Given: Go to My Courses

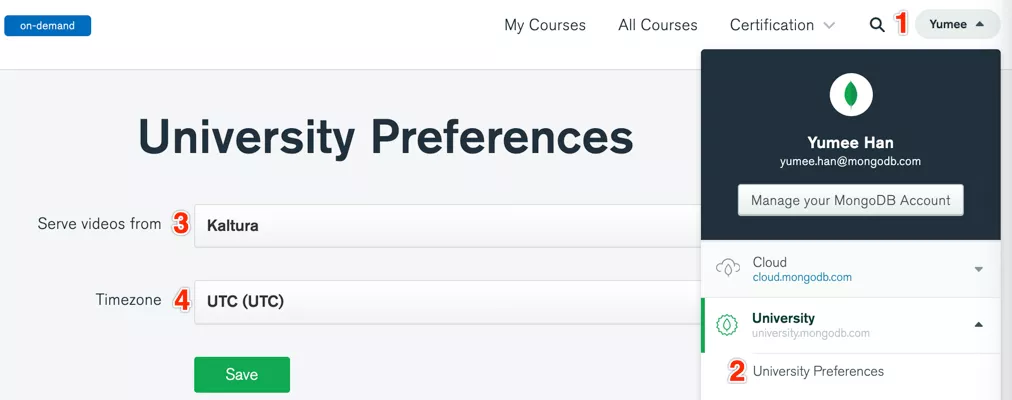Looking at the screenshot, I should click(x=545, y=25).
